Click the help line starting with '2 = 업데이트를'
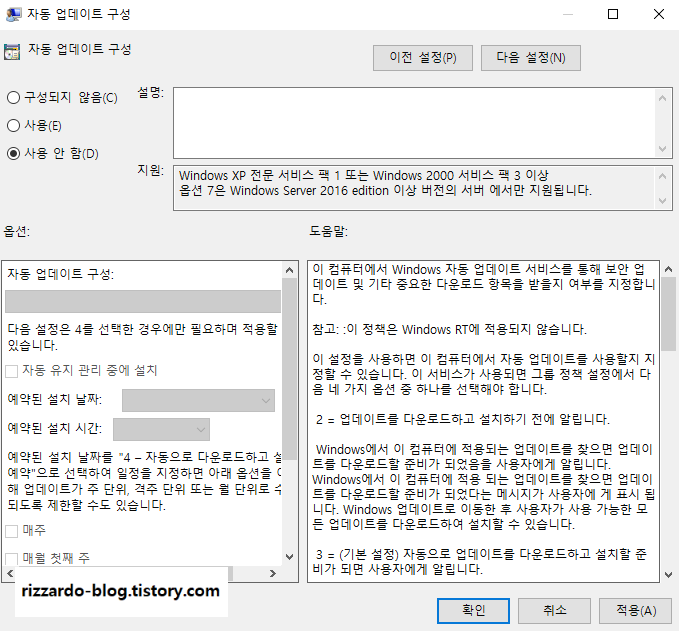 (x=462, y=419)
